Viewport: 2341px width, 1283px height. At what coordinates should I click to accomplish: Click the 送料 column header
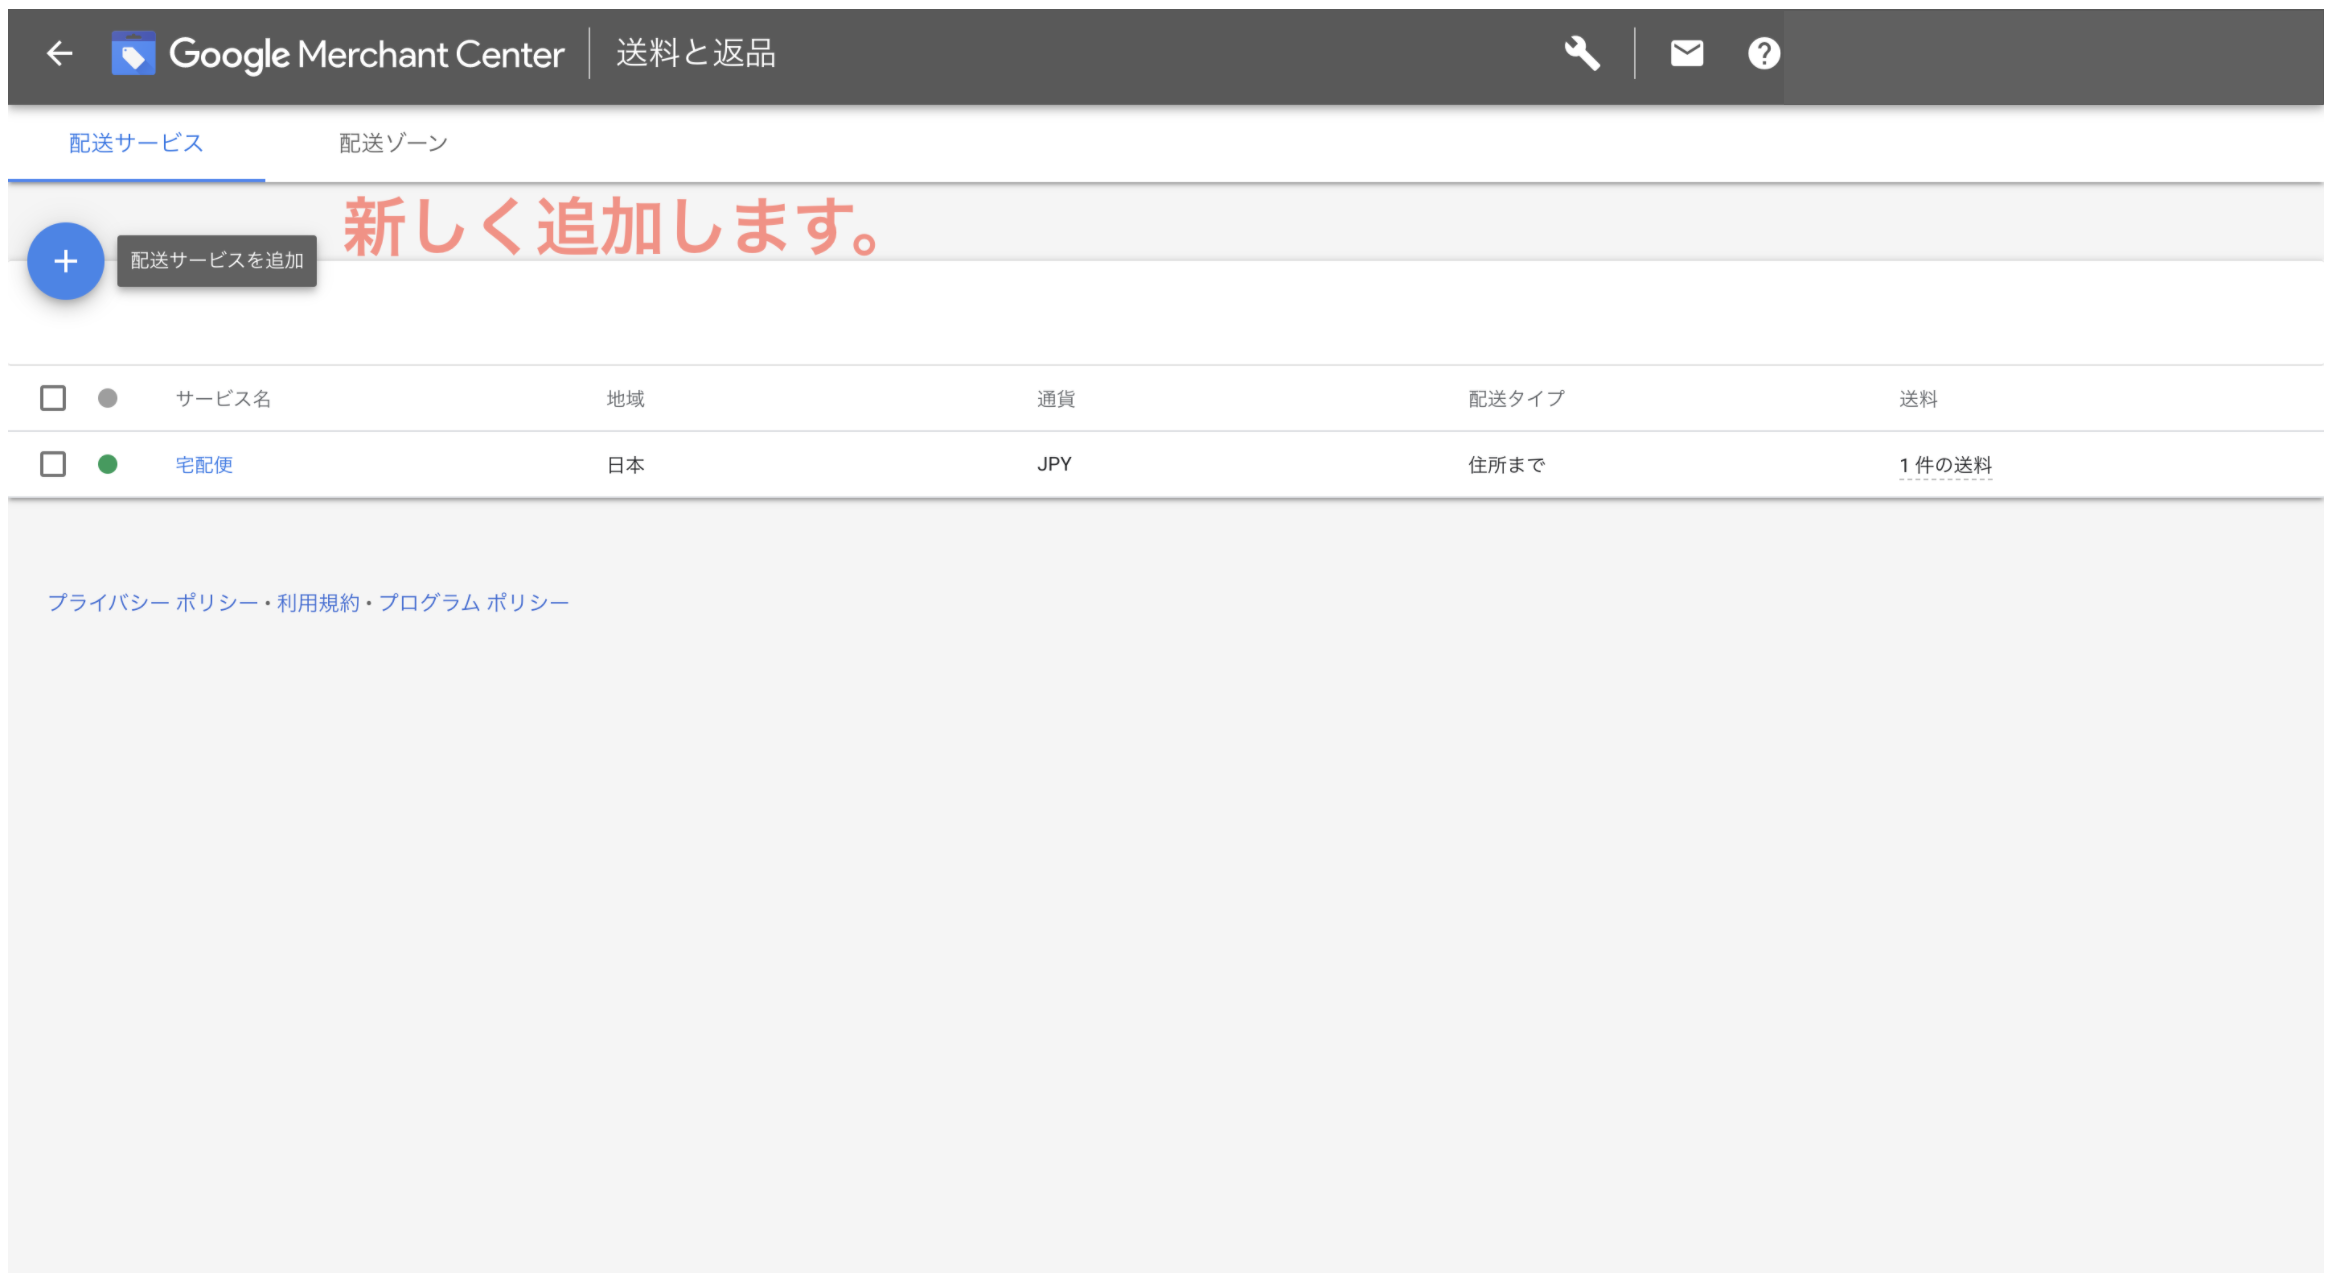[1920, 397]
